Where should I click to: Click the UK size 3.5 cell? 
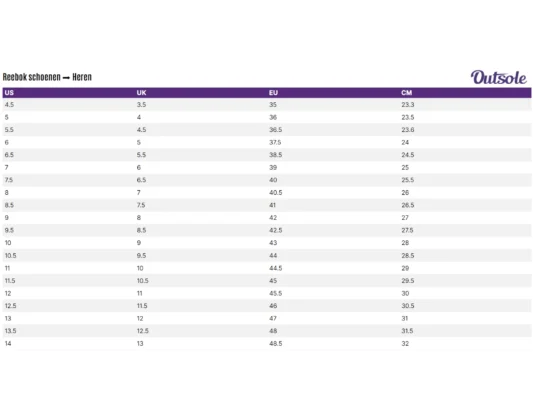tap(141, 105)
